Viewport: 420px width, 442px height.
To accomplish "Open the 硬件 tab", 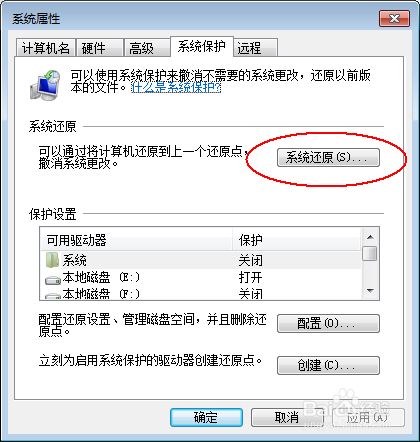I will [100, 48].
